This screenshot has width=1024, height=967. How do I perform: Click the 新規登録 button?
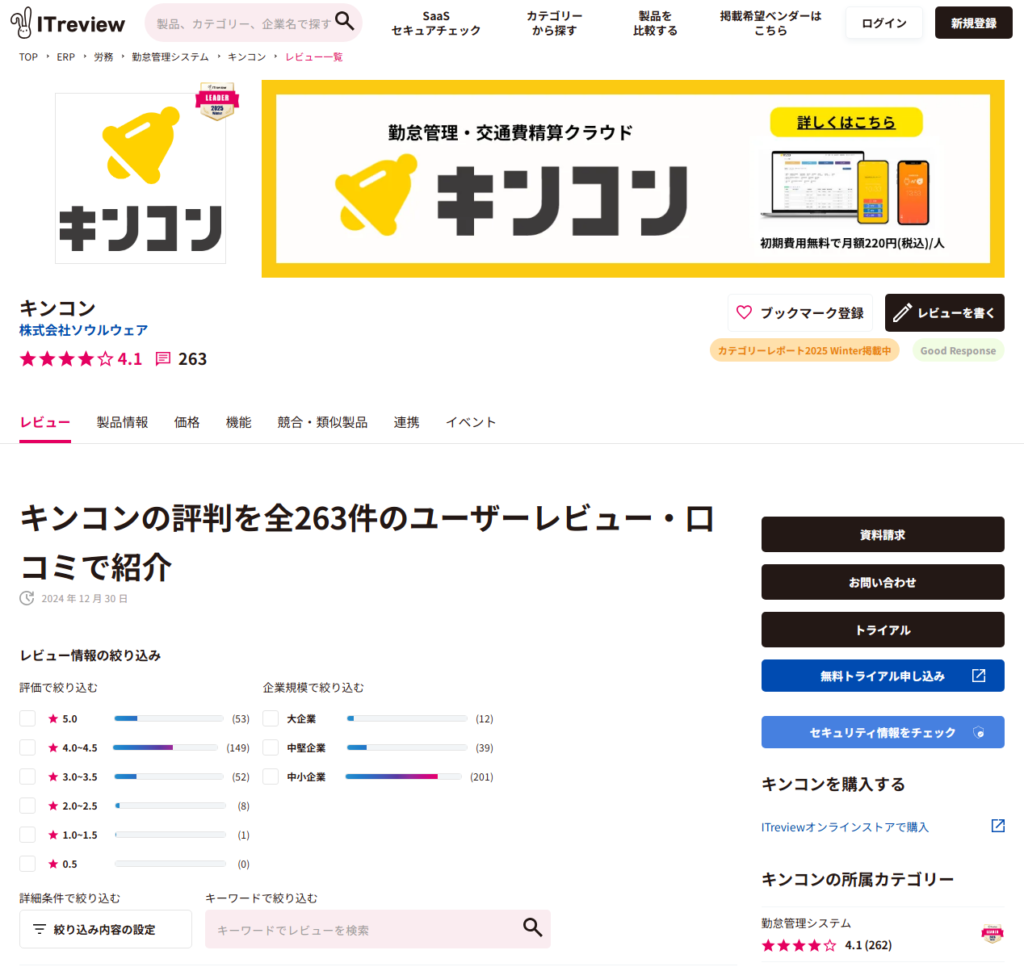coord(974,23)
